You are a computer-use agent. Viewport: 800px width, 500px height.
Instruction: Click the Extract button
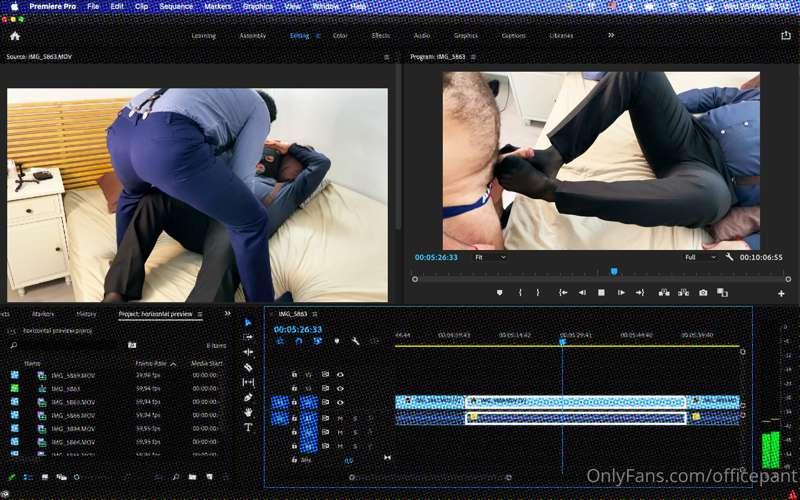683,293
